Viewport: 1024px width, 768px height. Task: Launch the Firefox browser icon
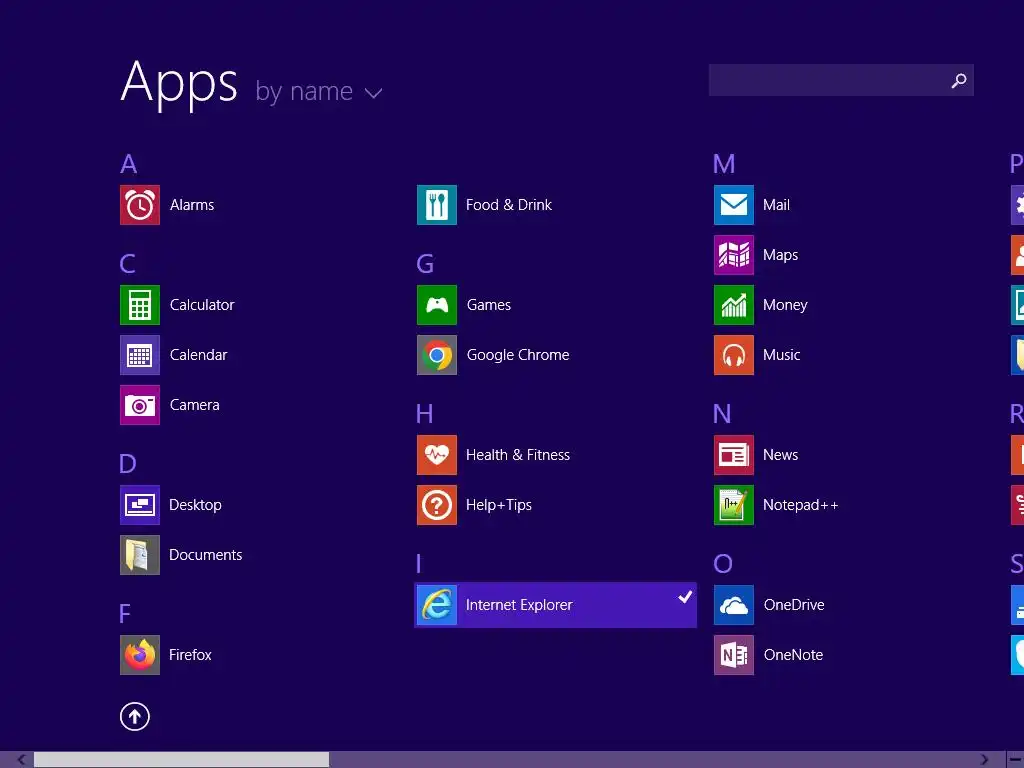[140, 655]
